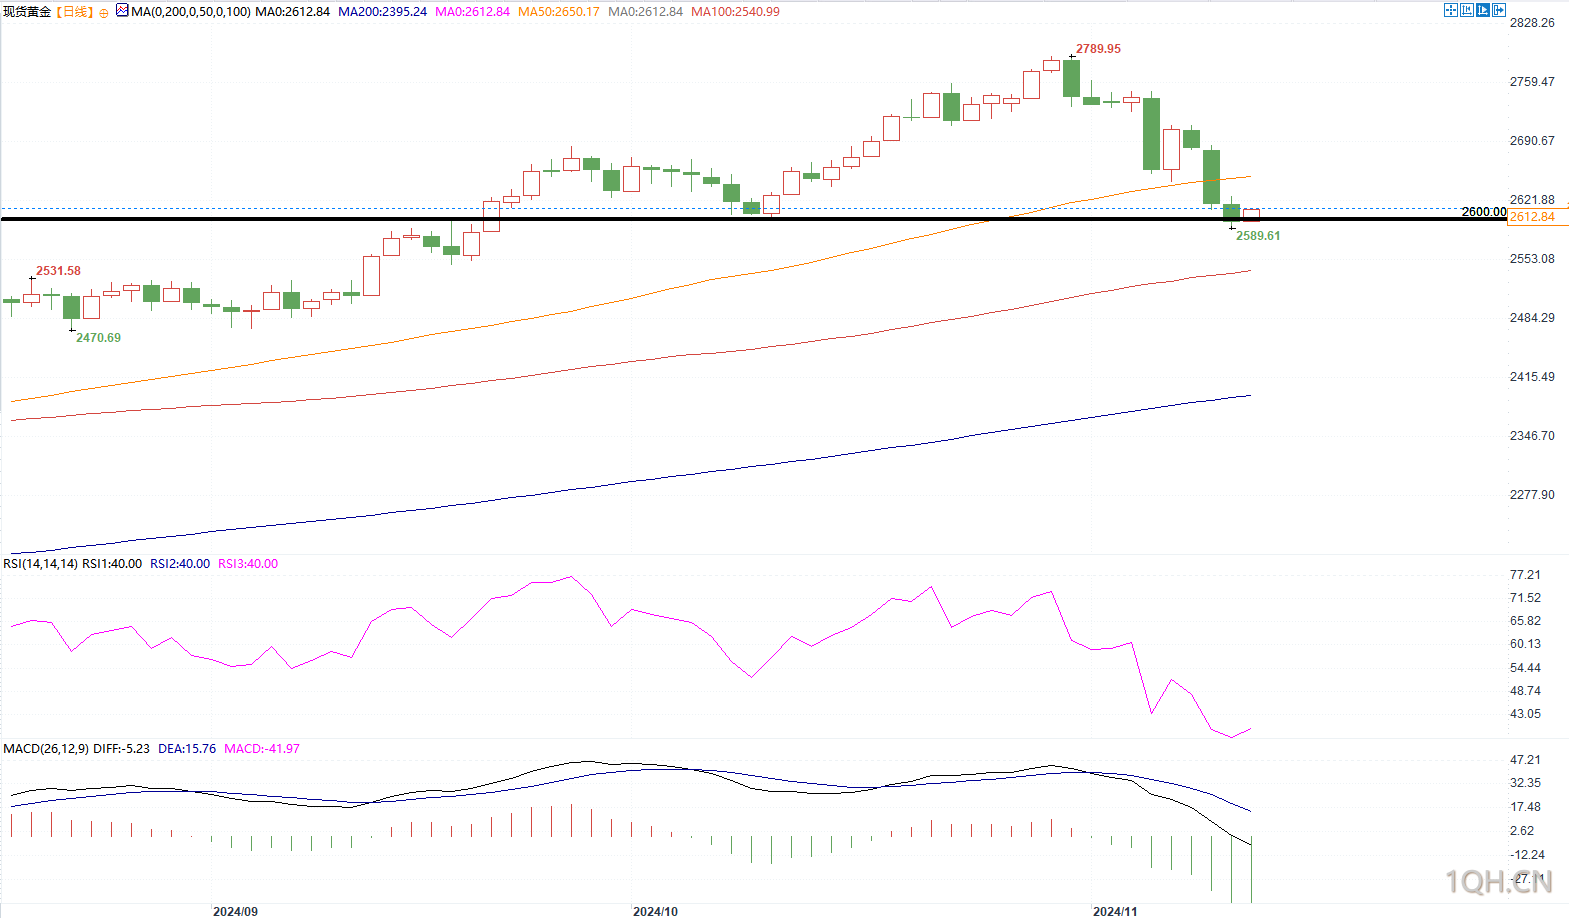
Task: Click the MA50:2650.17 value
Action: pyautogui.click(x=559, y=12)
